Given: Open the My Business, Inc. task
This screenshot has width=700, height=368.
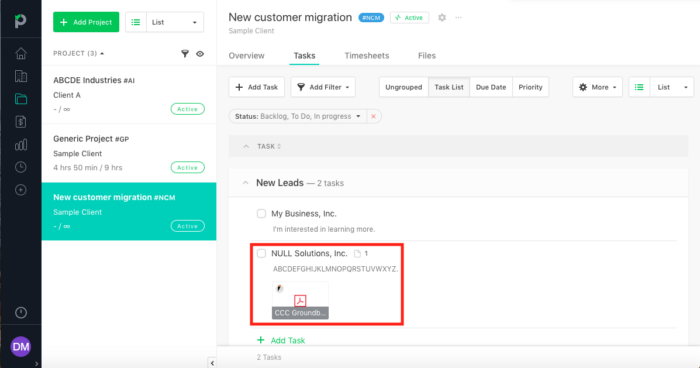Looking at the screenshot, I should coord(304,213).
